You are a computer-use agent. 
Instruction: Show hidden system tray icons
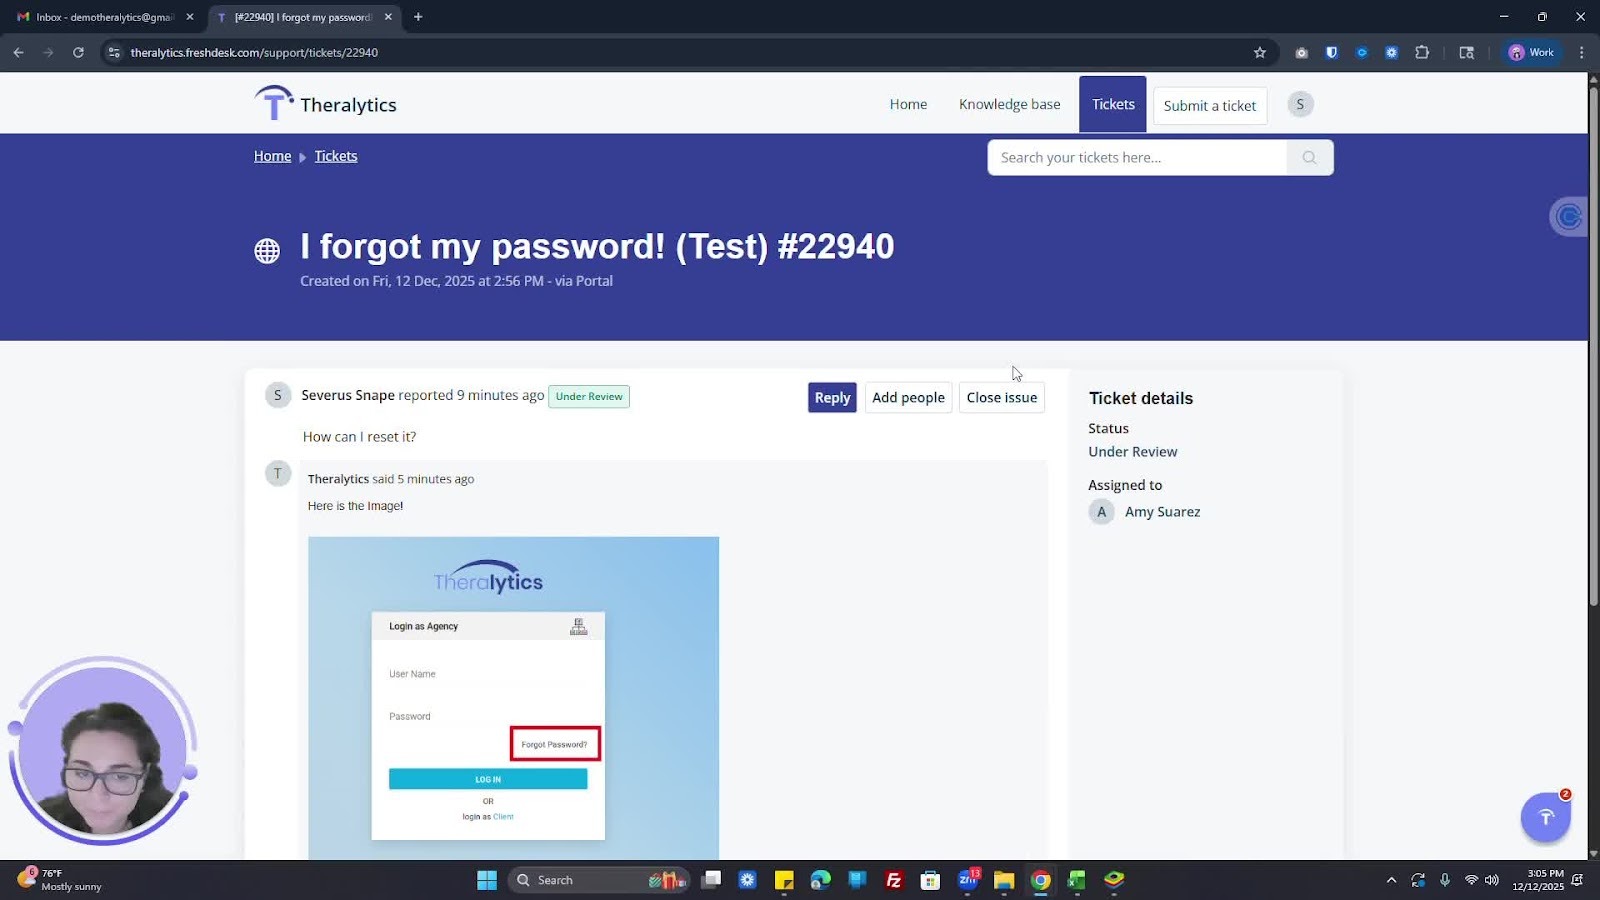tap(1391, 880)
